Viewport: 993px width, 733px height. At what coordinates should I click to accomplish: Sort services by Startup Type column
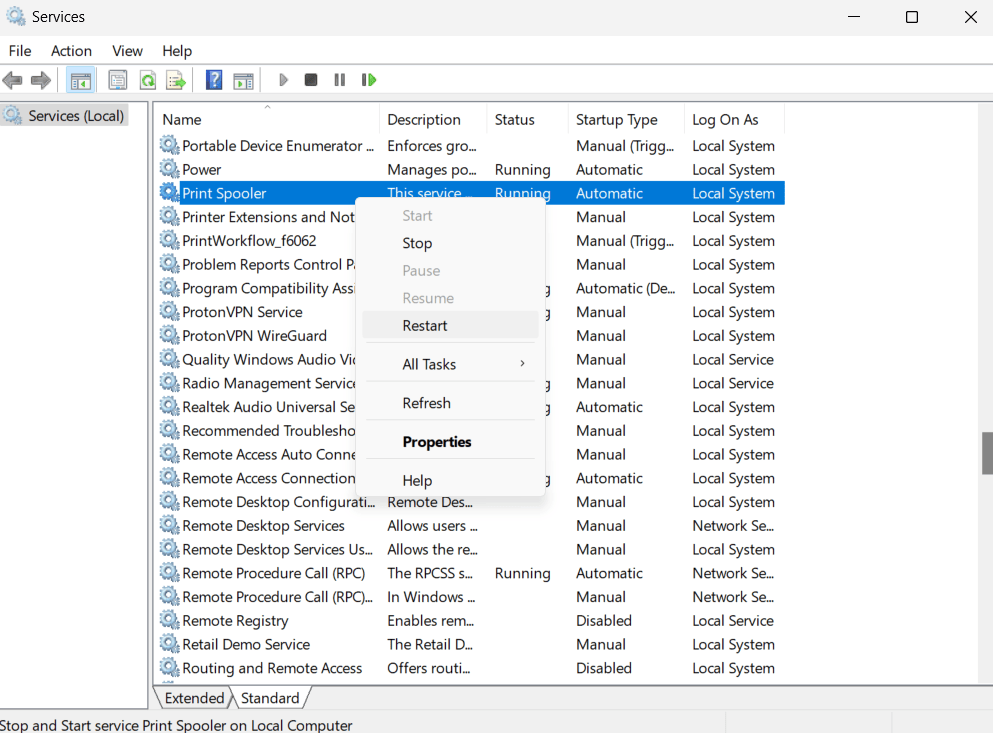617,119
